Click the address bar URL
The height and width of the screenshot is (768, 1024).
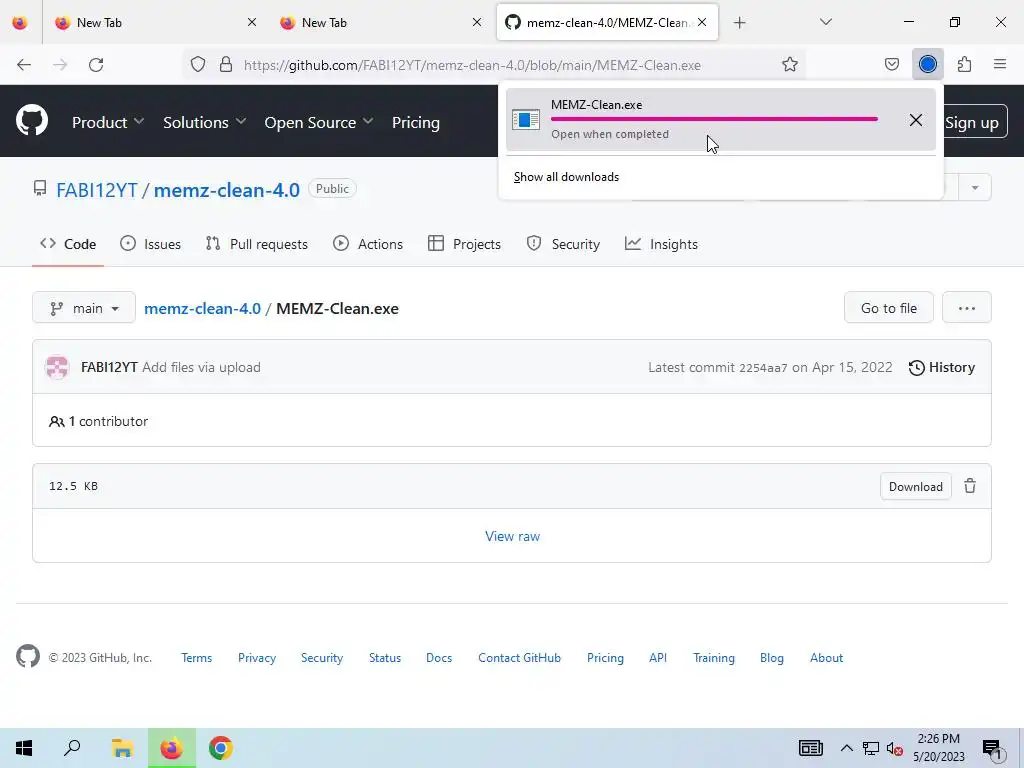click(x=472, y=65)
